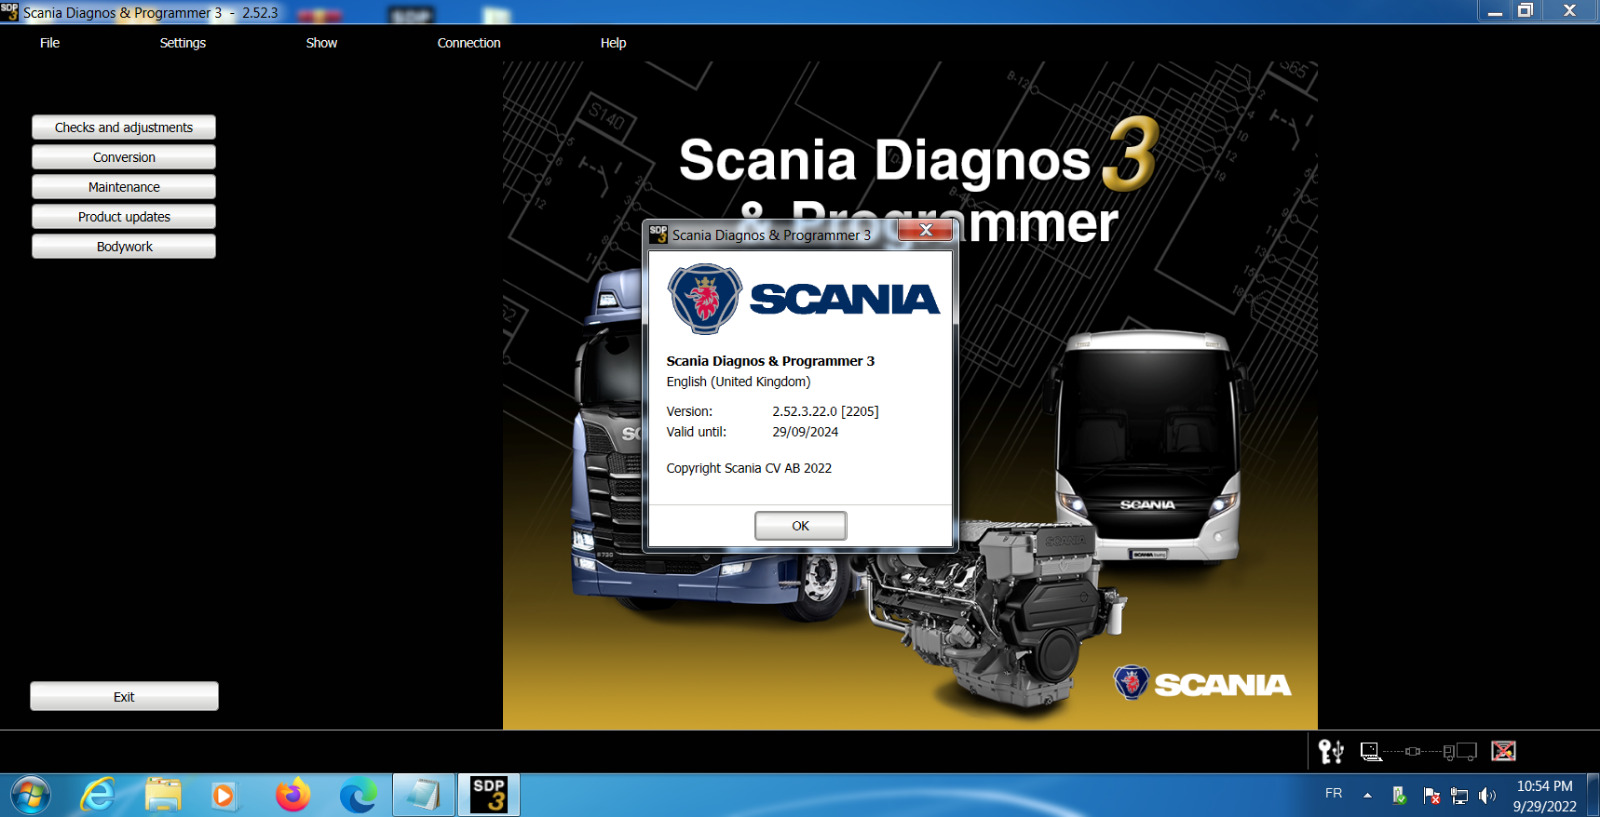This screenshot has height=817, width=1600.
Task: Click the SDP3 icon in main title bar
Action: (x=9, y=11)
